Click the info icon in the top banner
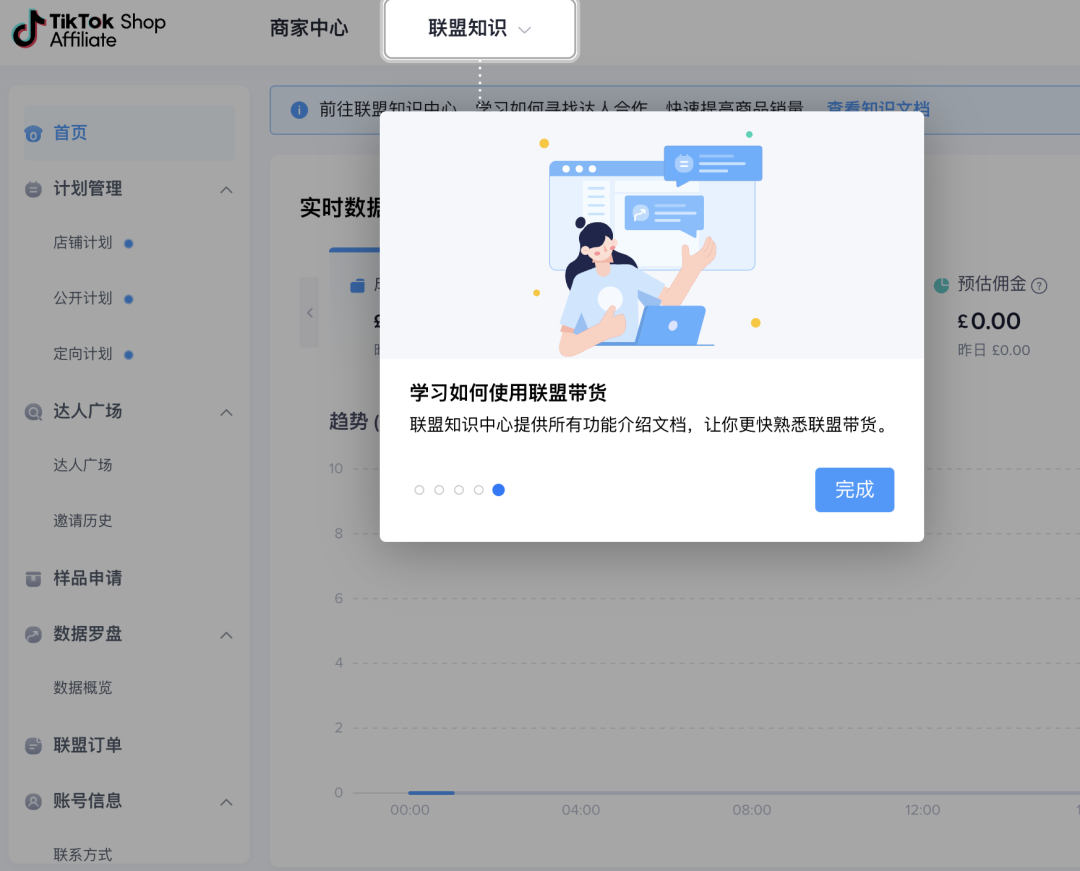The height and width of the screenshot is (871, 1080). pos(299,110)
